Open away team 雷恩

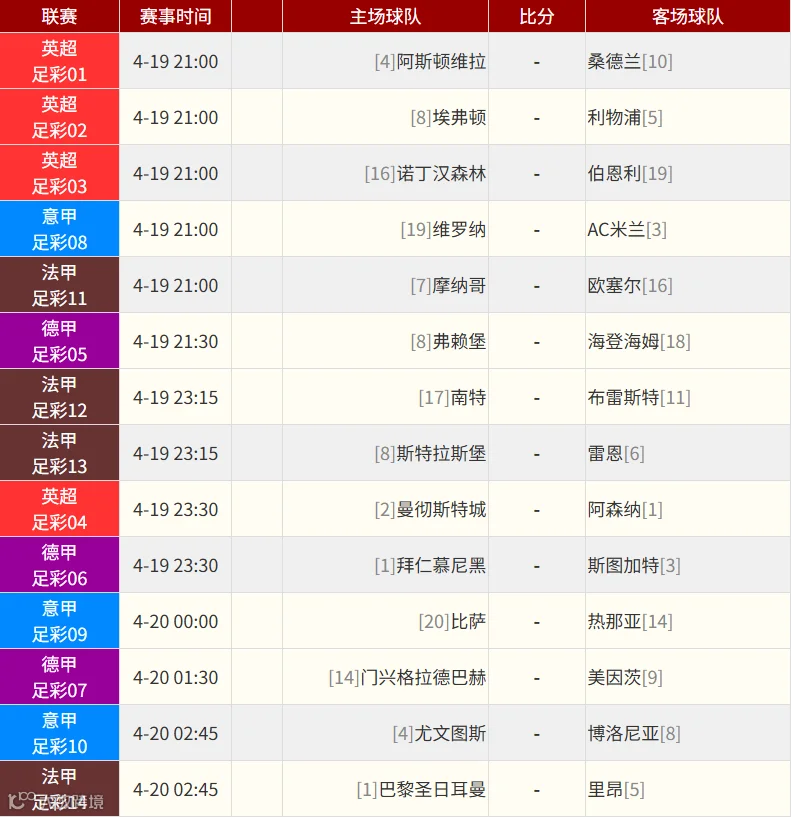pos(605,453)
